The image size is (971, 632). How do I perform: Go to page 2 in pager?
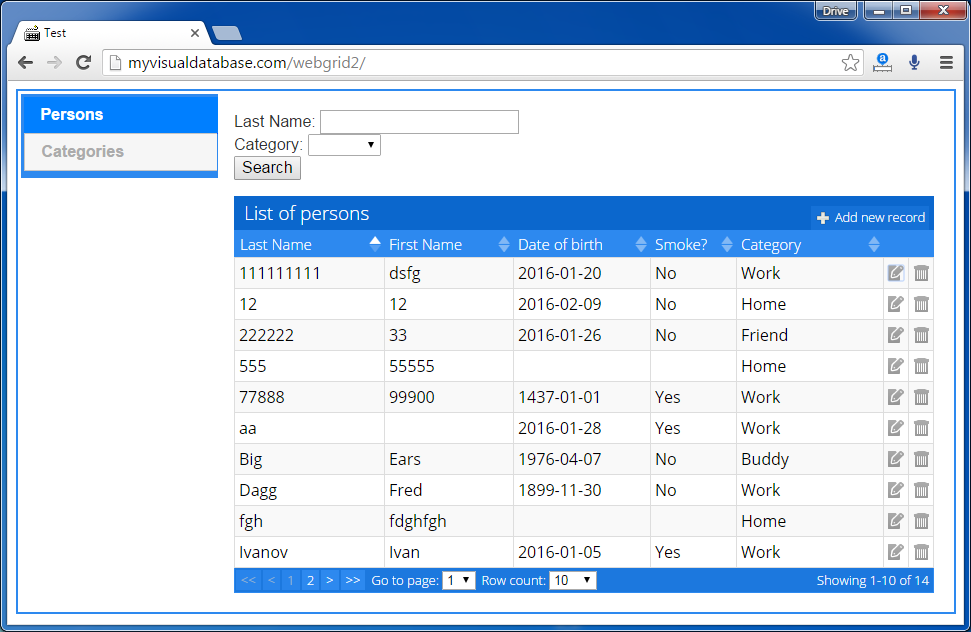pyautogui.click(x=310, y=581)
